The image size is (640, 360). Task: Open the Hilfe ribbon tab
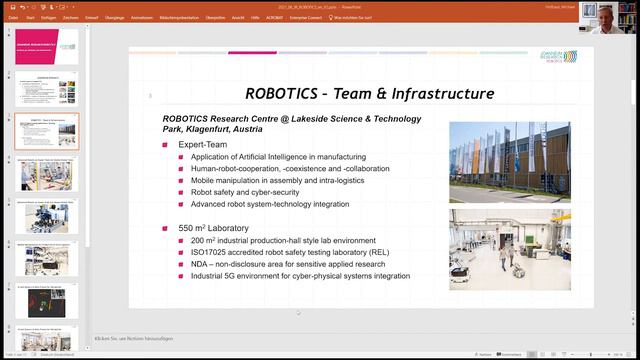pyautogui.click(x=255, y=18)
